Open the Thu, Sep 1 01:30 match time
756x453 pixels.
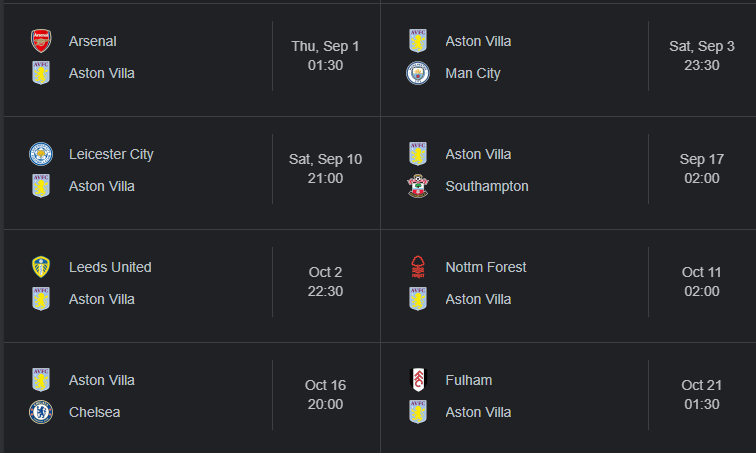[x=325, y=56]
